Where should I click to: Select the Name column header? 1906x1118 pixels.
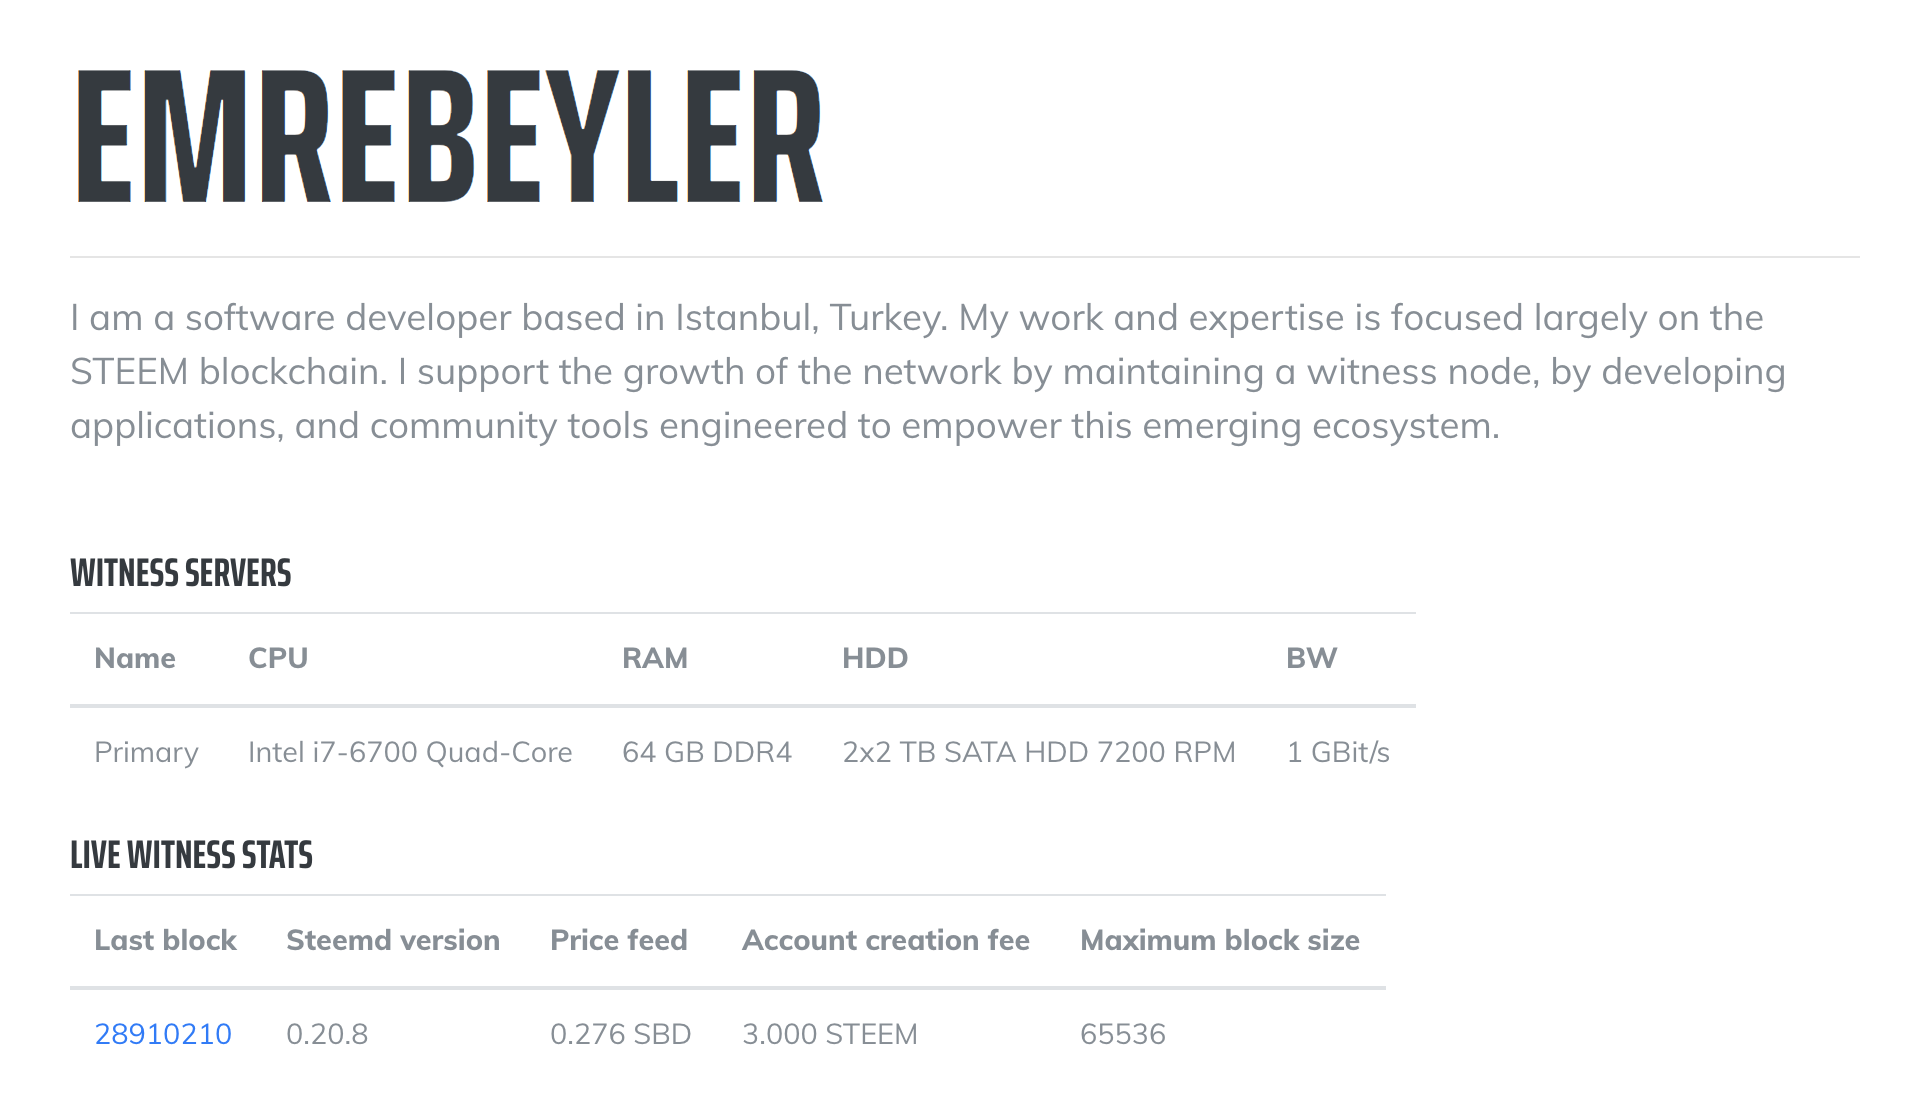(135, 658)
